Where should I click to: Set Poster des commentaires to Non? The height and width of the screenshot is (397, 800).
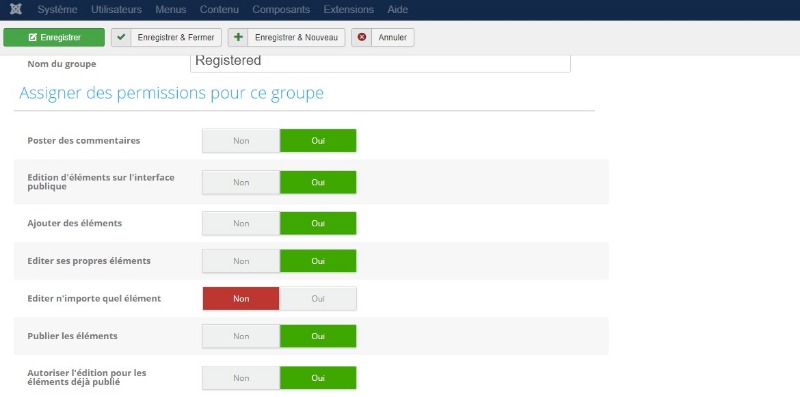[241, 140]
